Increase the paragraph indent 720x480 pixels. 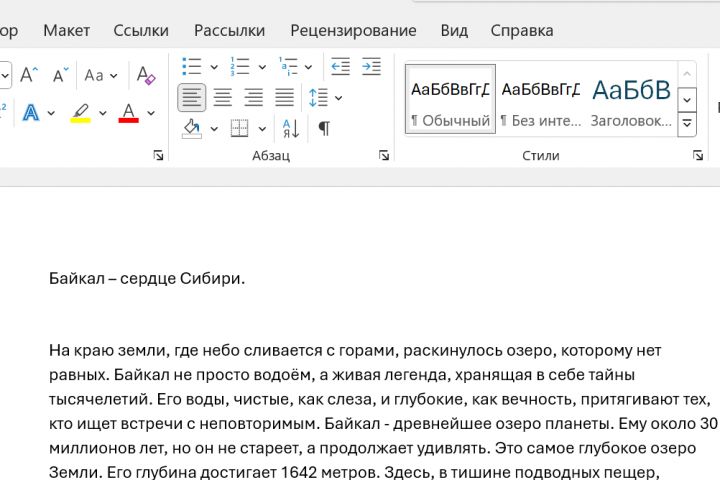371,67
